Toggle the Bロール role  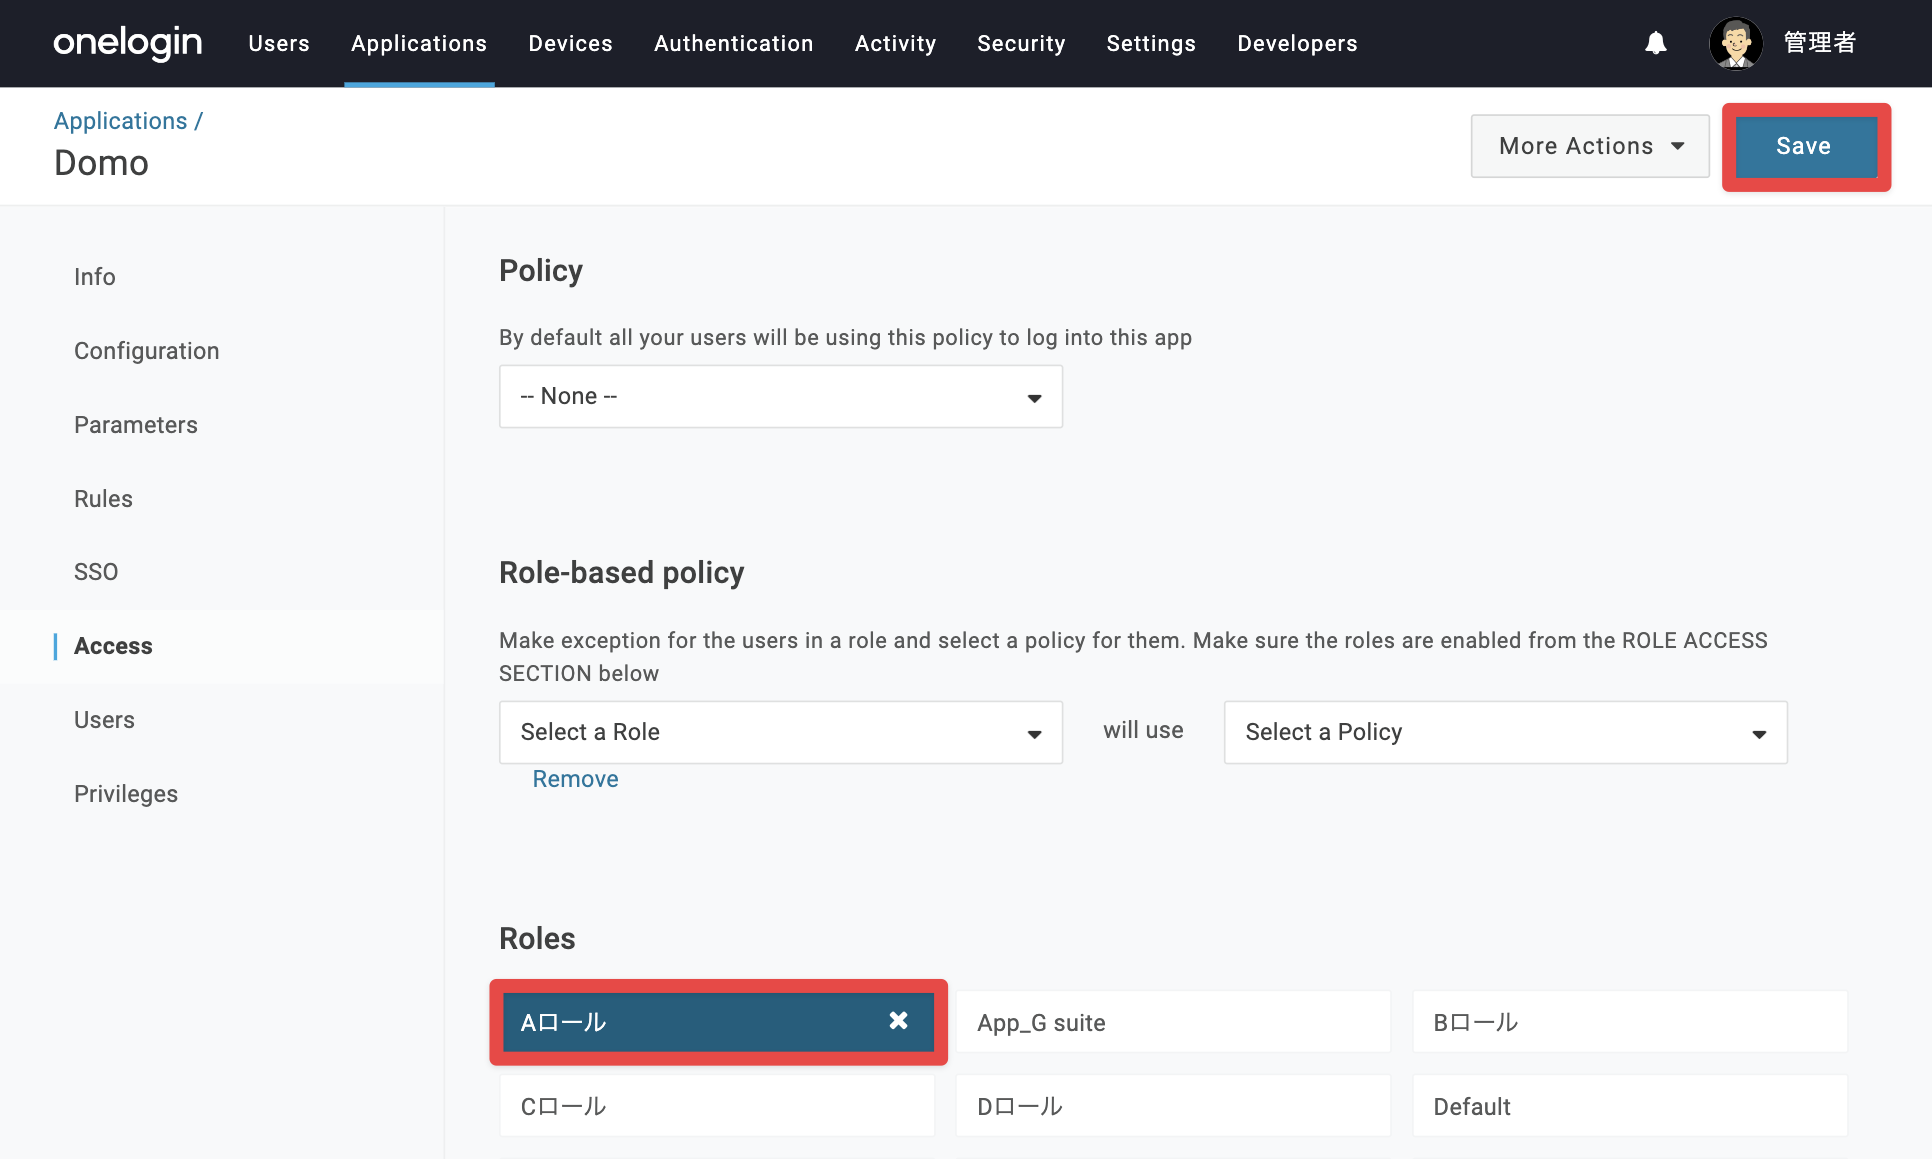pyautogui.click(x=1630, y=1022)
